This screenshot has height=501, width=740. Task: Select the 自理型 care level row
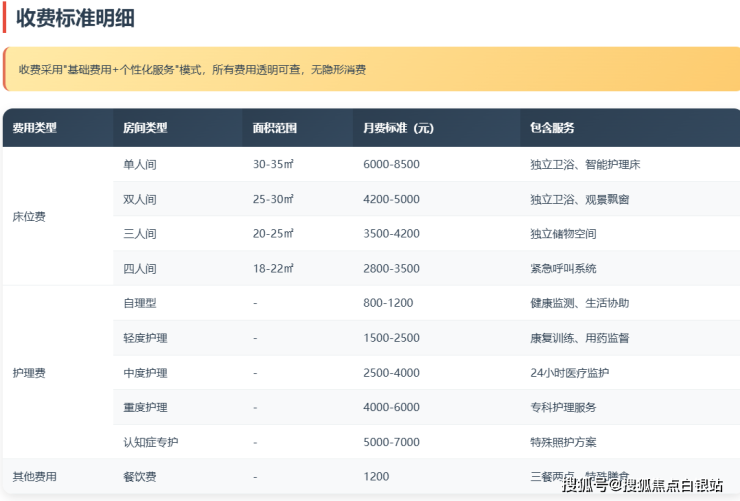pos(140,303)
